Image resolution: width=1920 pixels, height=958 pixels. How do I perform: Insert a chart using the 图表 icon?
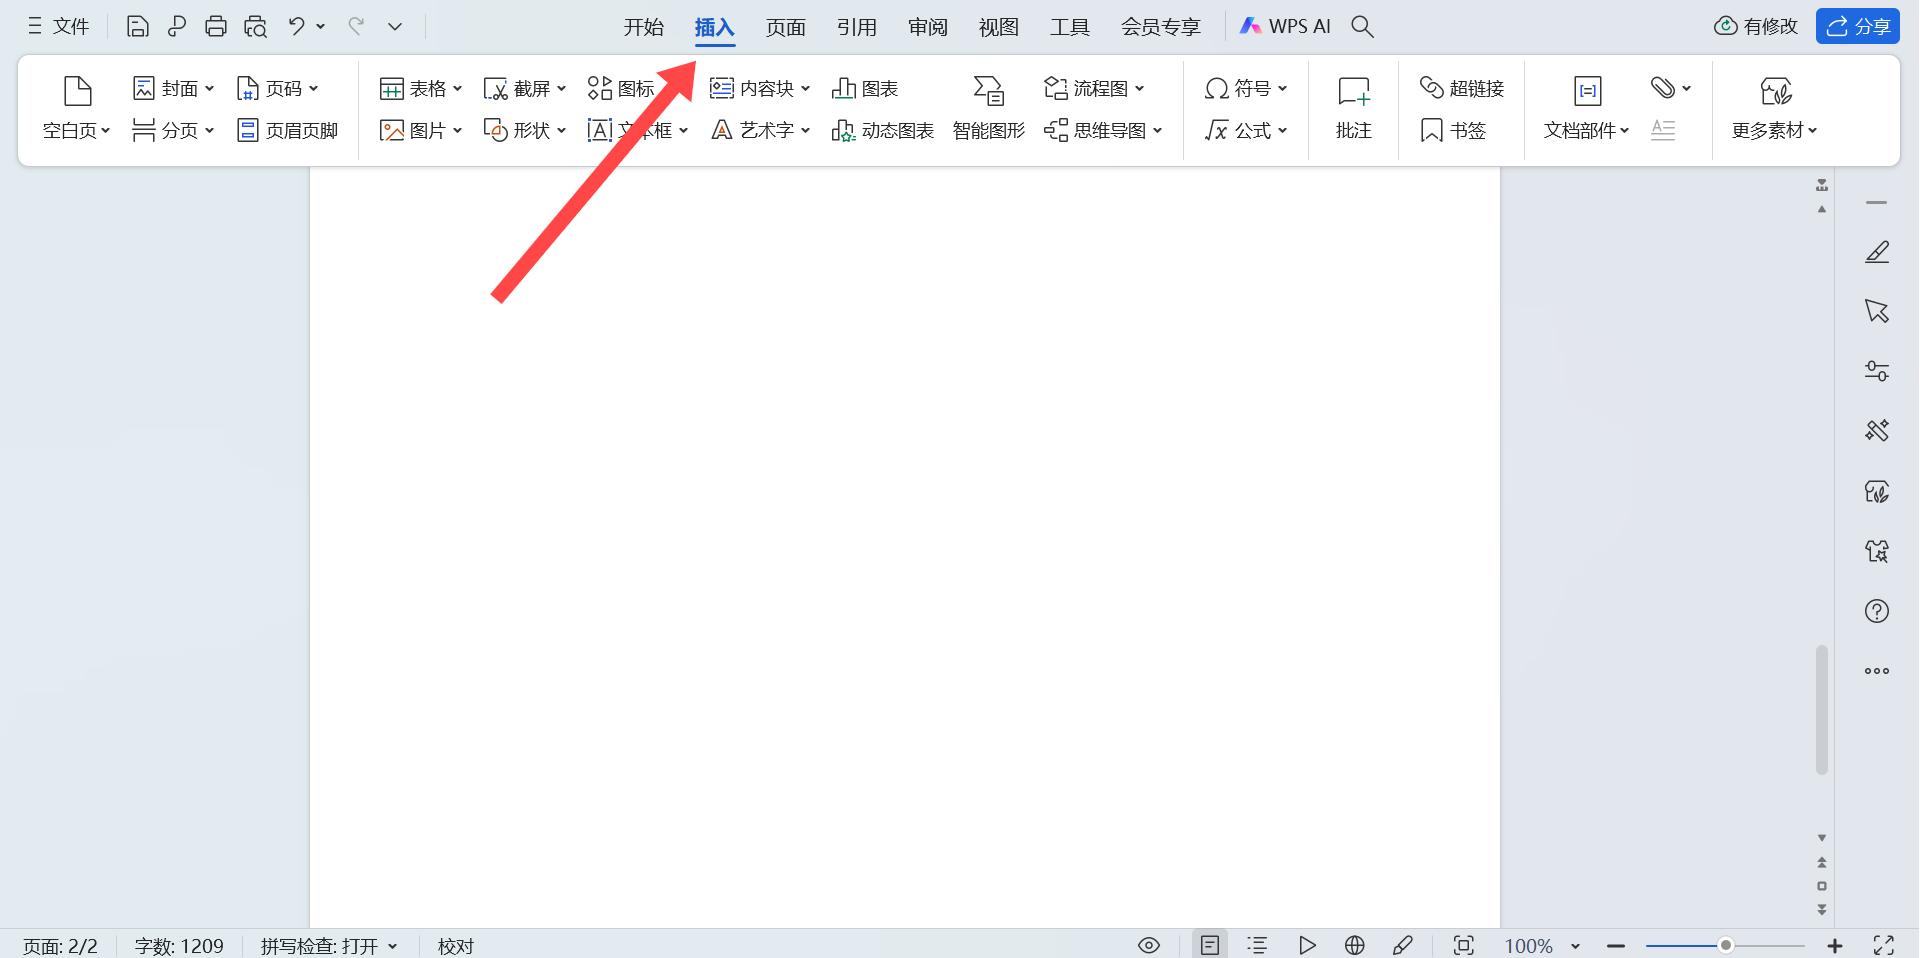pos(843,89)
